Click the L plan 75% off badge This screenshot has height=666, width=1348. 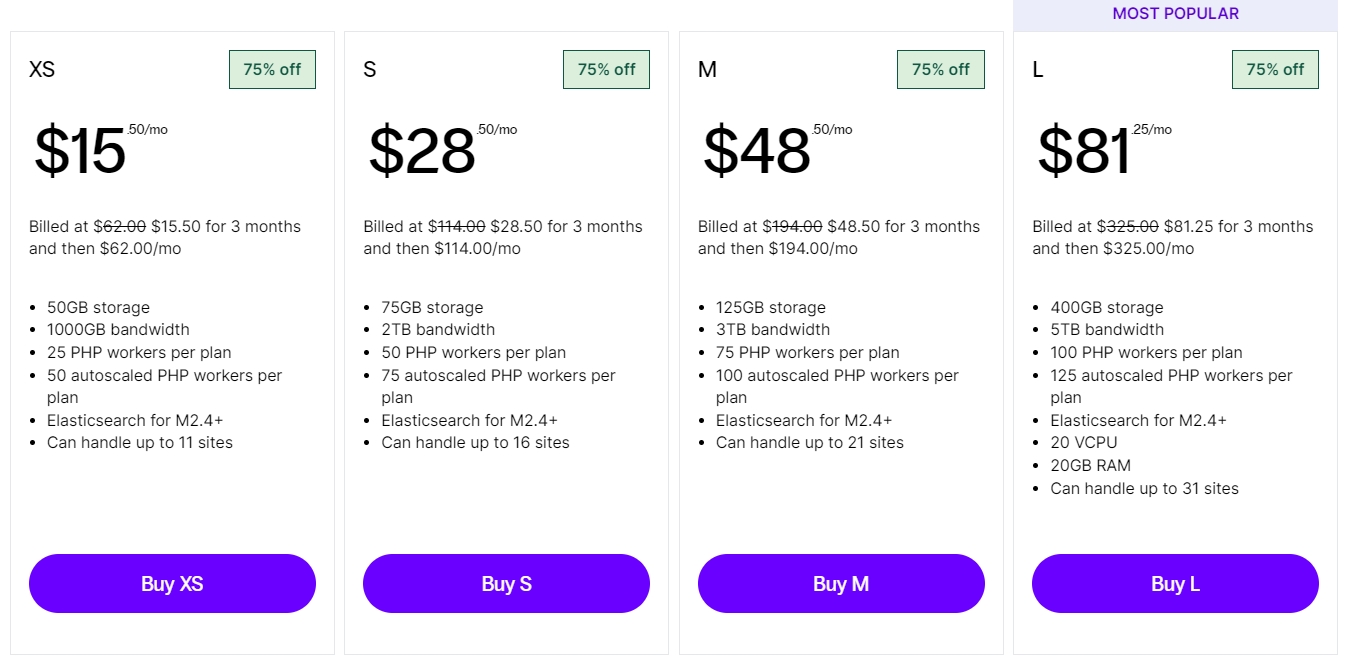coord(1275,69)
